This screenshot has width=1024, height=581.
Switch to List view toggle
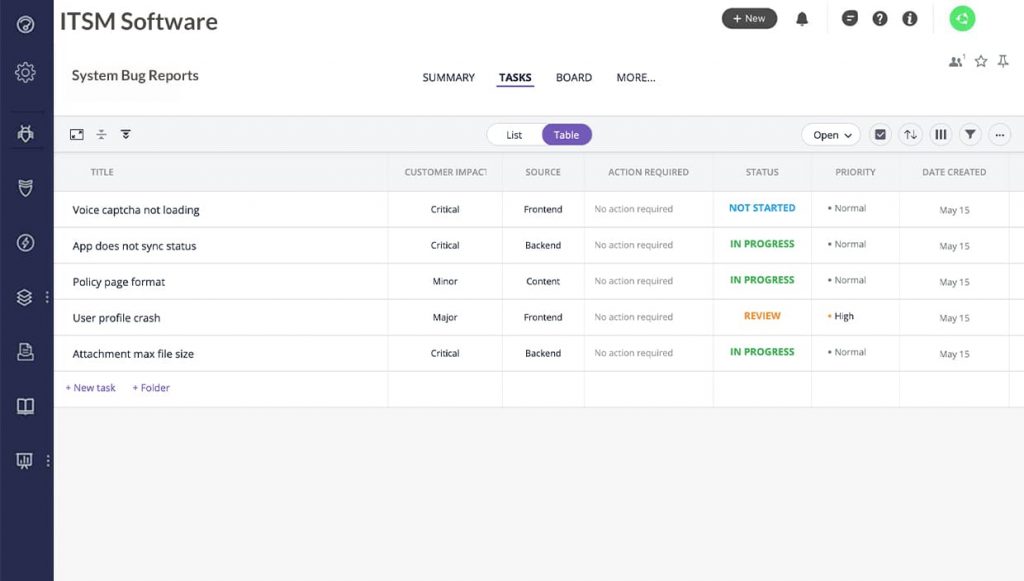point(514,135)
